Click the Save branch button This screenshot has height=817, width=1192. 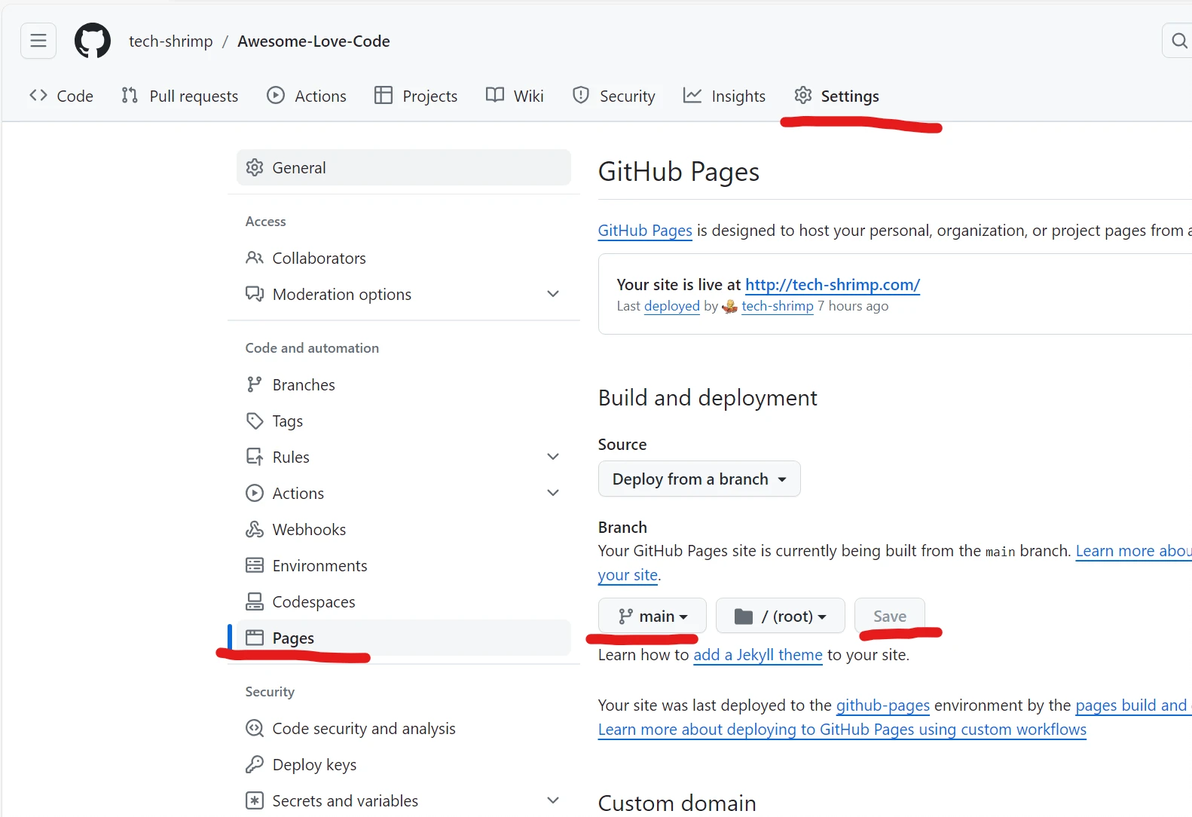pyautogui.click(x=889, y=616)
